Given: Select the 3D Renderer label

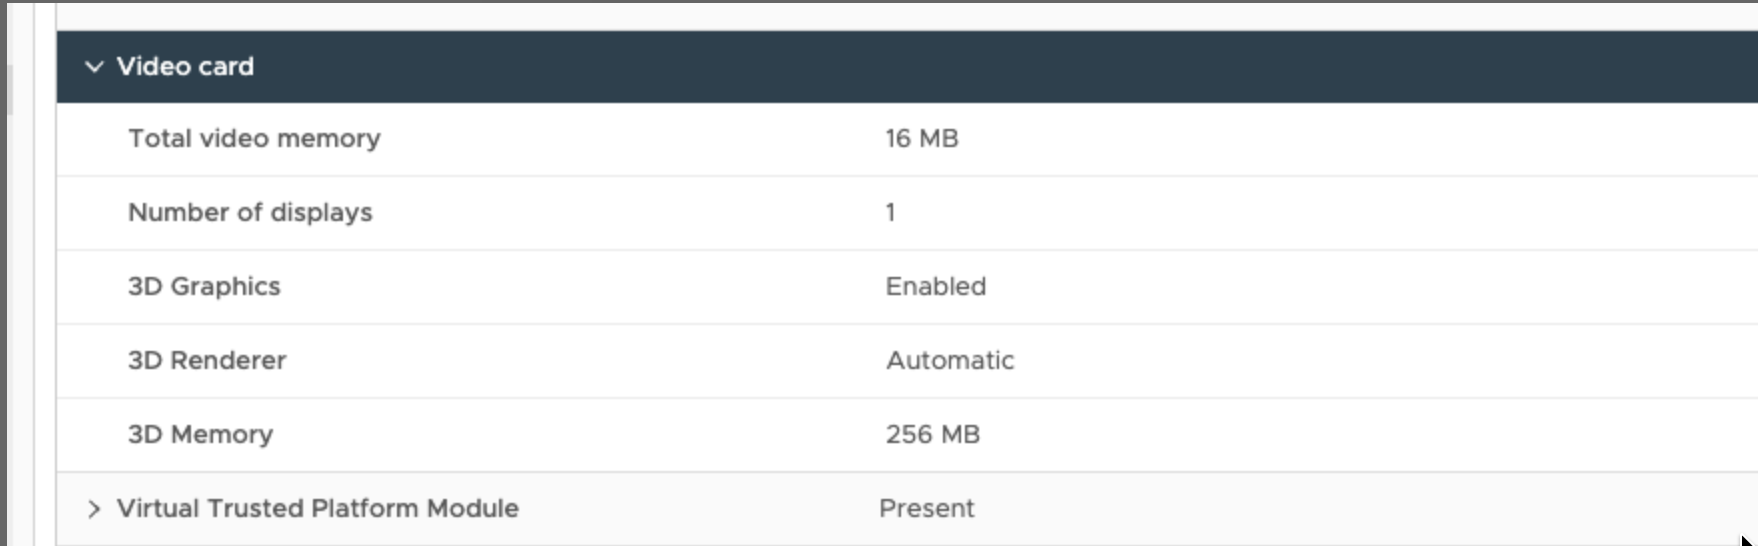Looking at the screenshot, I should (207, 361).
